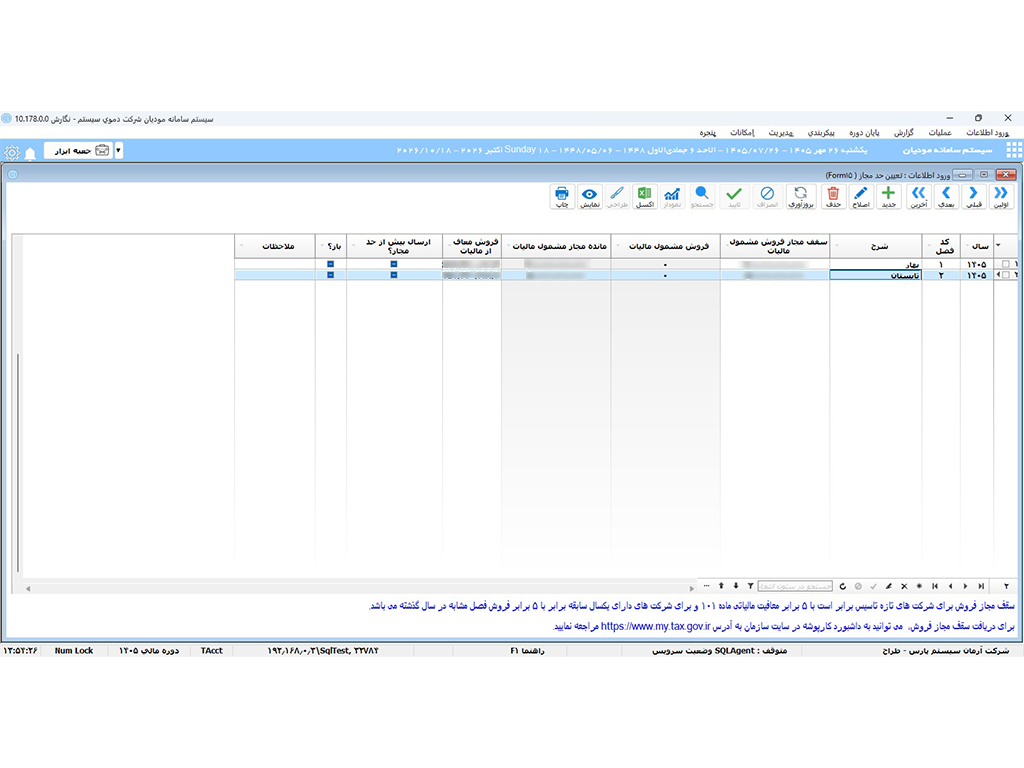Toggle ارسال بیش از حد مجاز for تابستان row
The image size is (1024, 768).
(x=394, y=275)
